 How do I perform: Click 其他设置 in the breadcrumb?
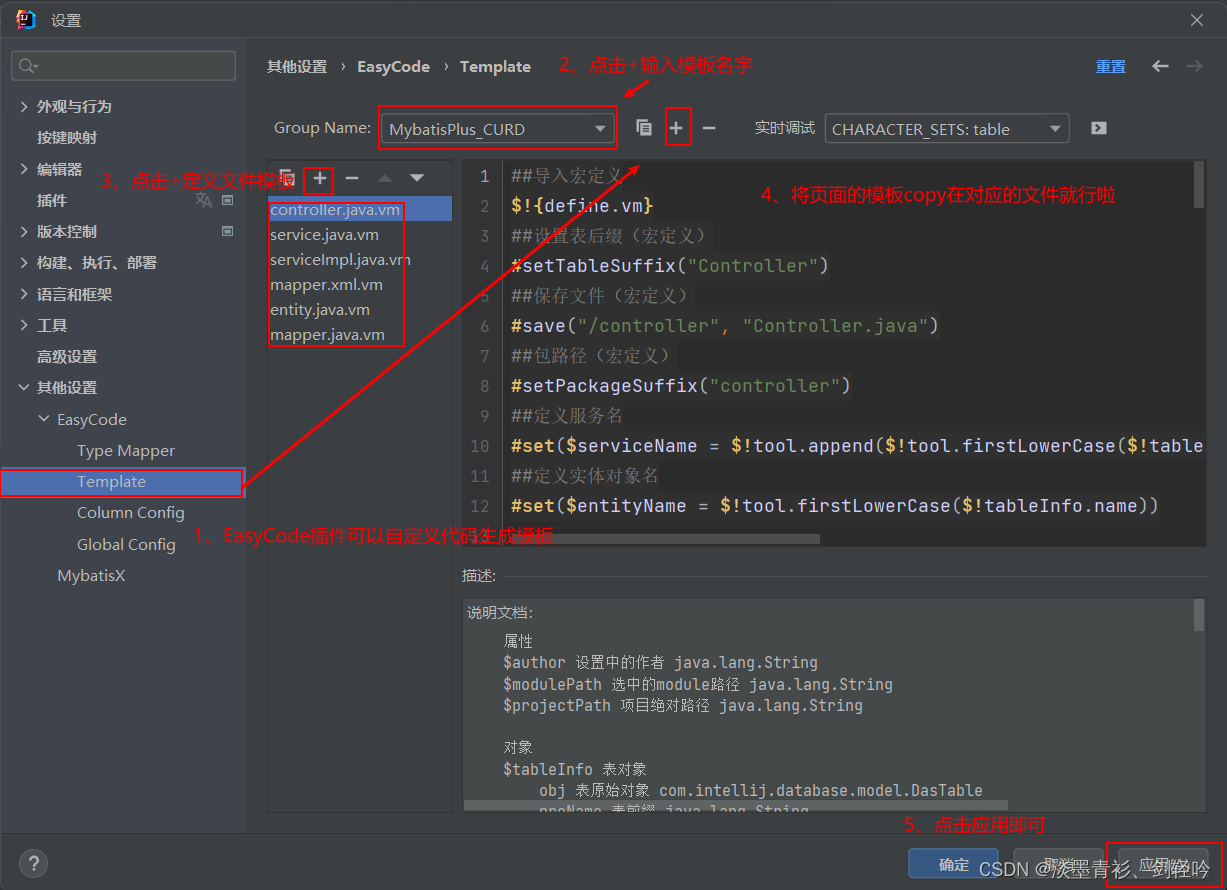click(x=297, y=67)
